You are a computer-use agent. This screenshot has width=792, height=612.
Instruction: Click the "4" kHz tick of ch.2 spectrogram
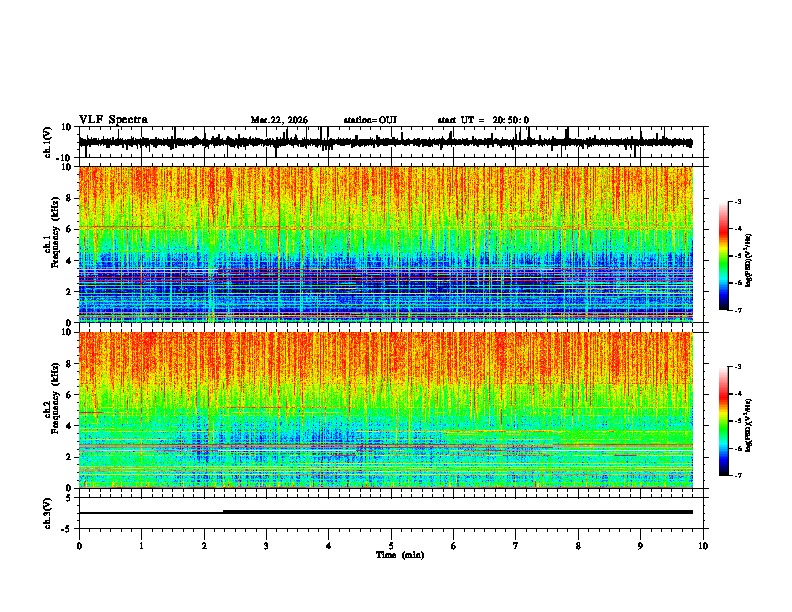70,426
